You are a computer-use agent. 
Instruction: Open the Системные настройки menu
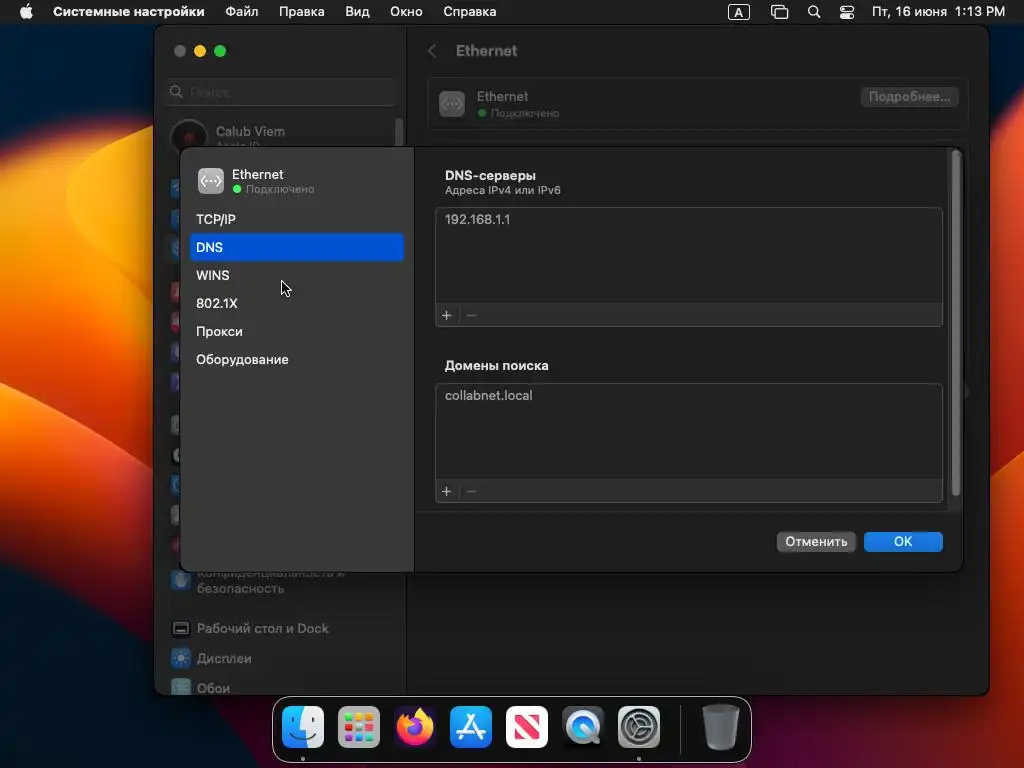129,12
